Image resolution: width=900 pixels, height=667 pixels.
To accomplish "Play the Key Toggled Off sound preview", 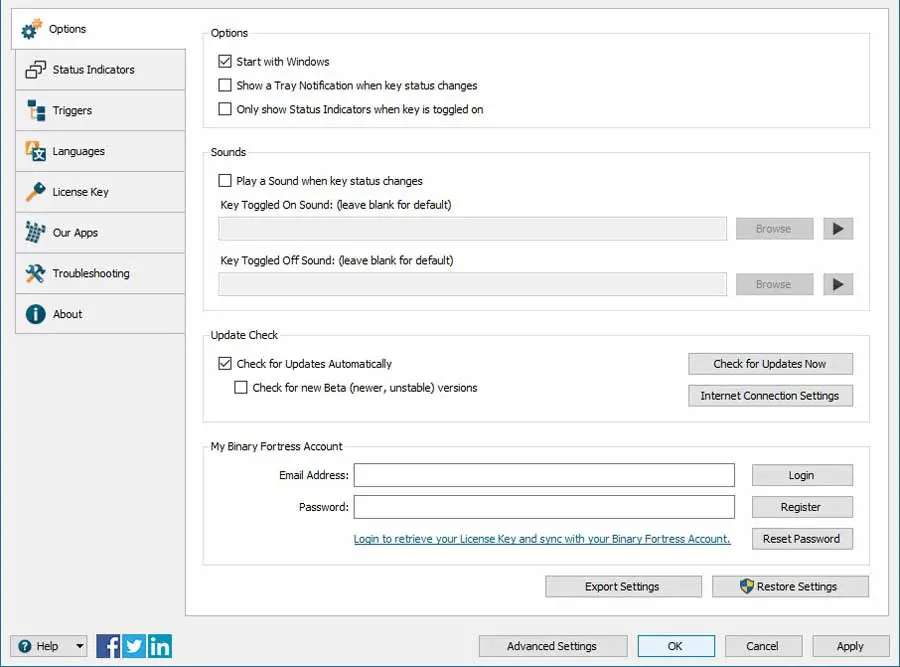I will [x=838, y=285].
